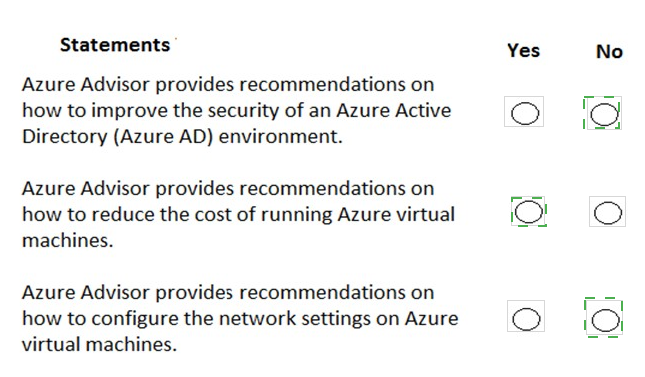Click the line 'Directory (Azure AD) environment.'

[x=182, y=136]
